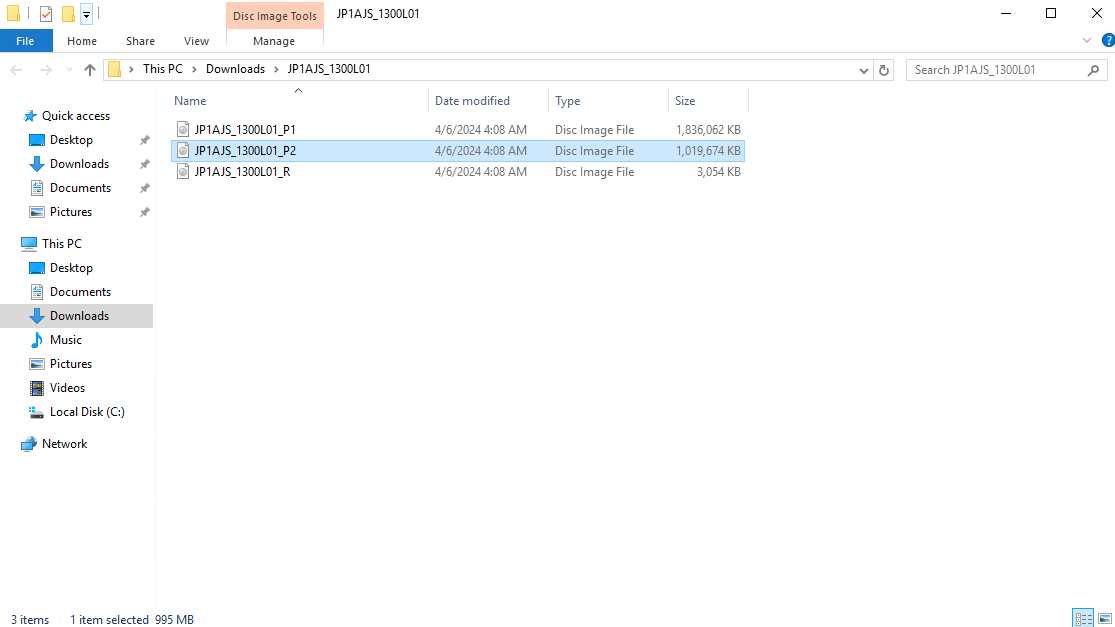Go back using the back arrow
This screenshot has height=627, width=1115.
click(17, 69)
